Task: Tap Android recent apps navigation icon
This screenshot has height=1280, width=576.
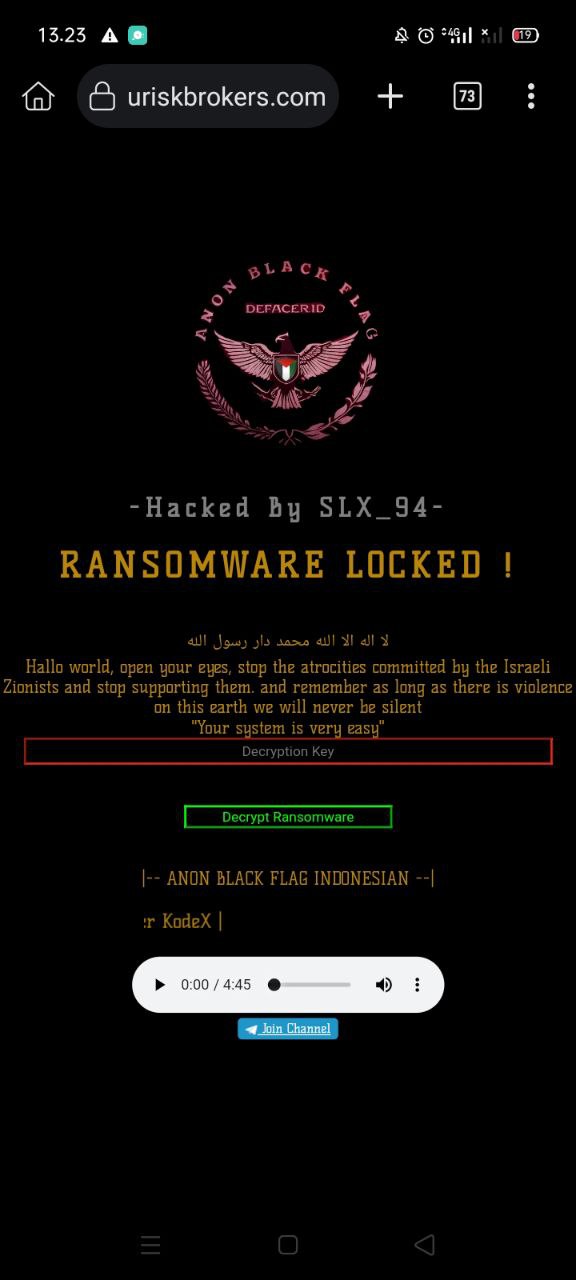Action: point(151,1245)
